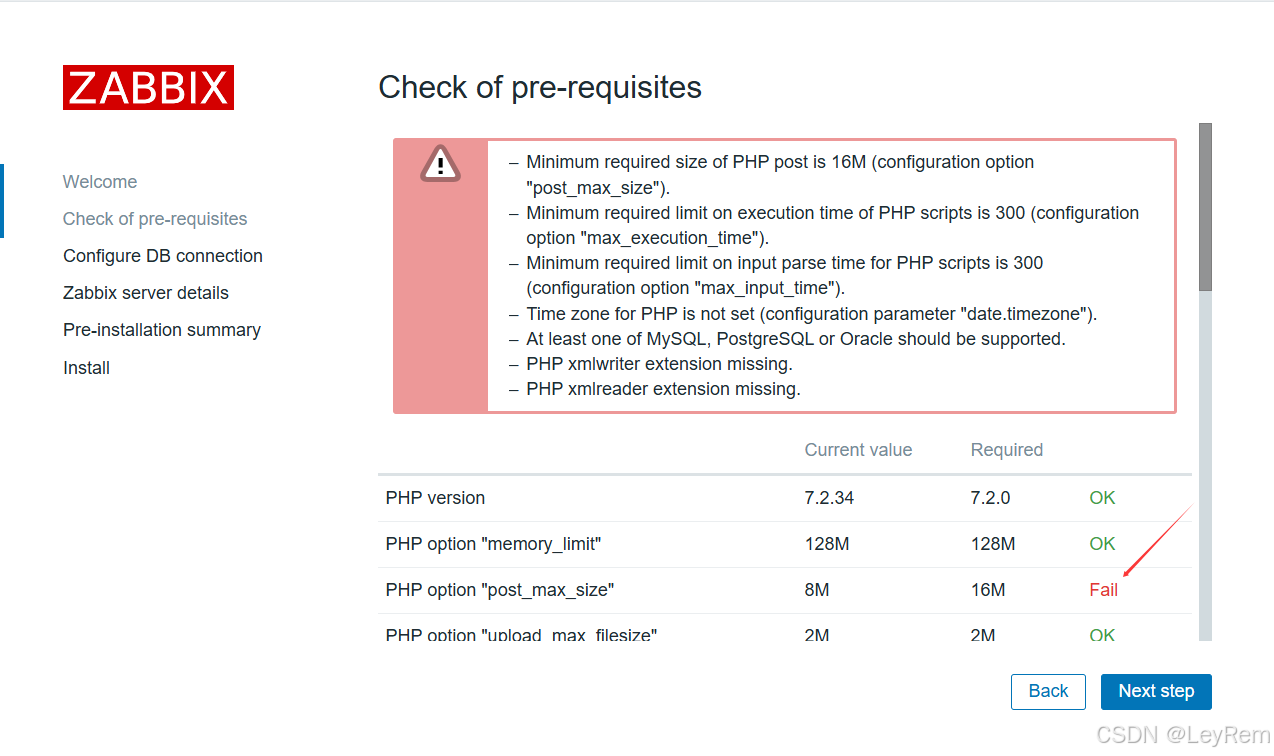Click the xmlwriter extension missing message
The width and height of the screenshot is (1274, 756).
click(x=659, y=364)
